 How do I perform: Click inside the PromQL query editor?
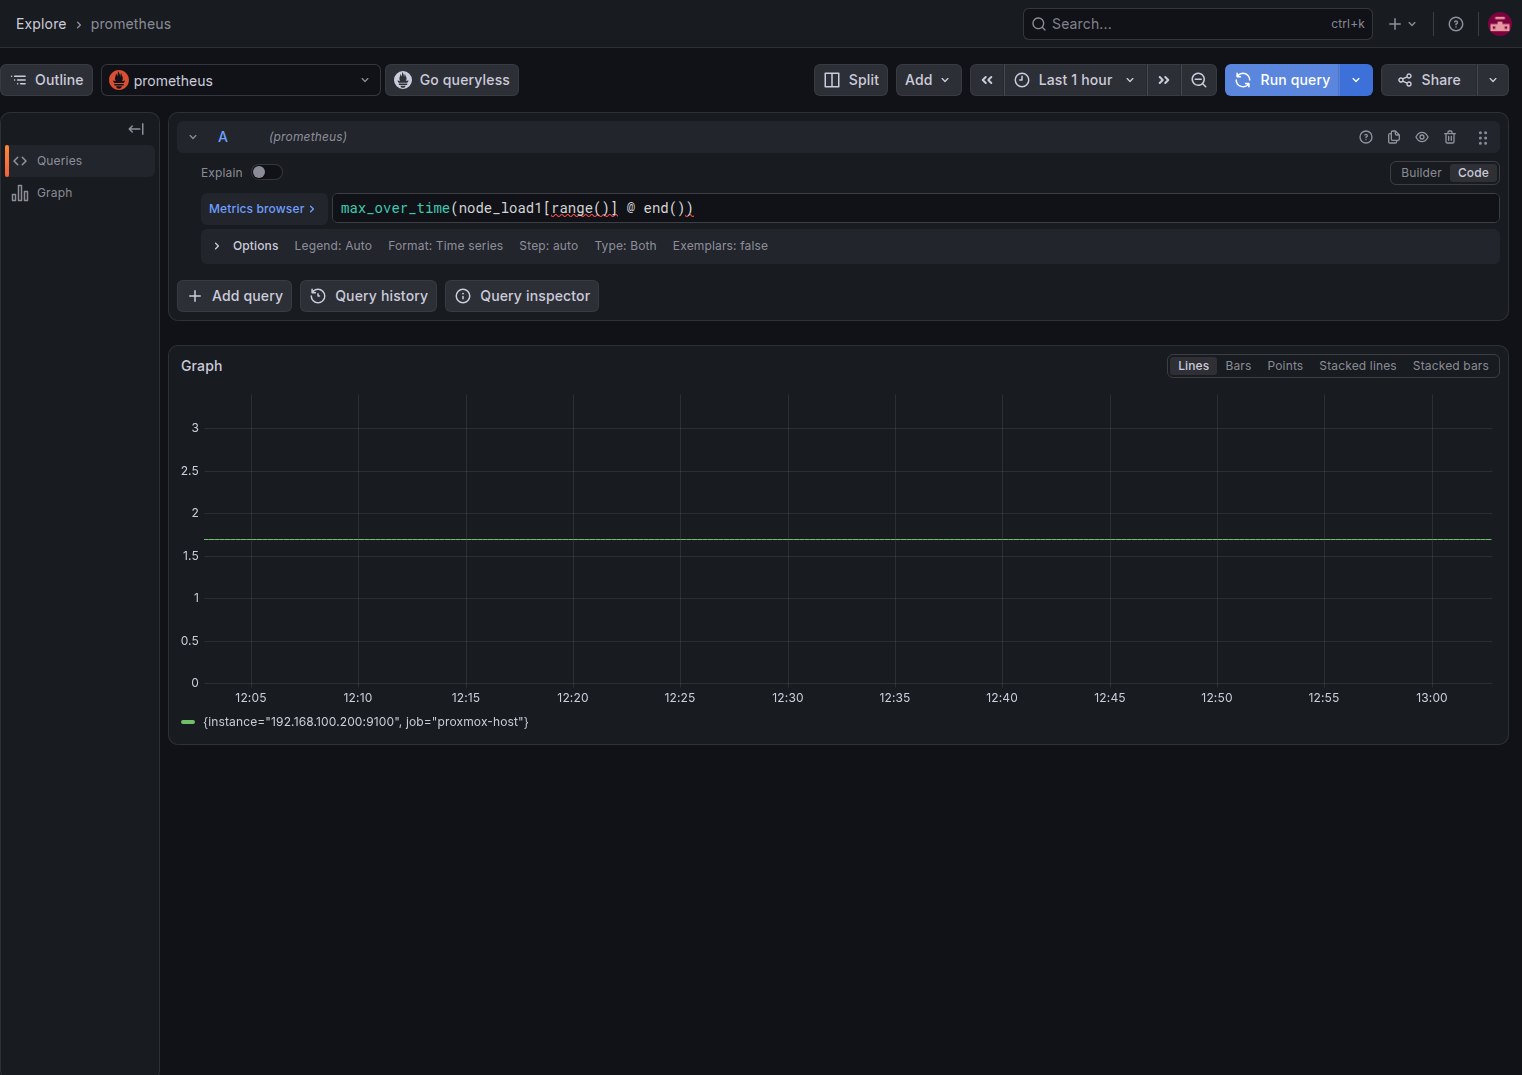915,208
